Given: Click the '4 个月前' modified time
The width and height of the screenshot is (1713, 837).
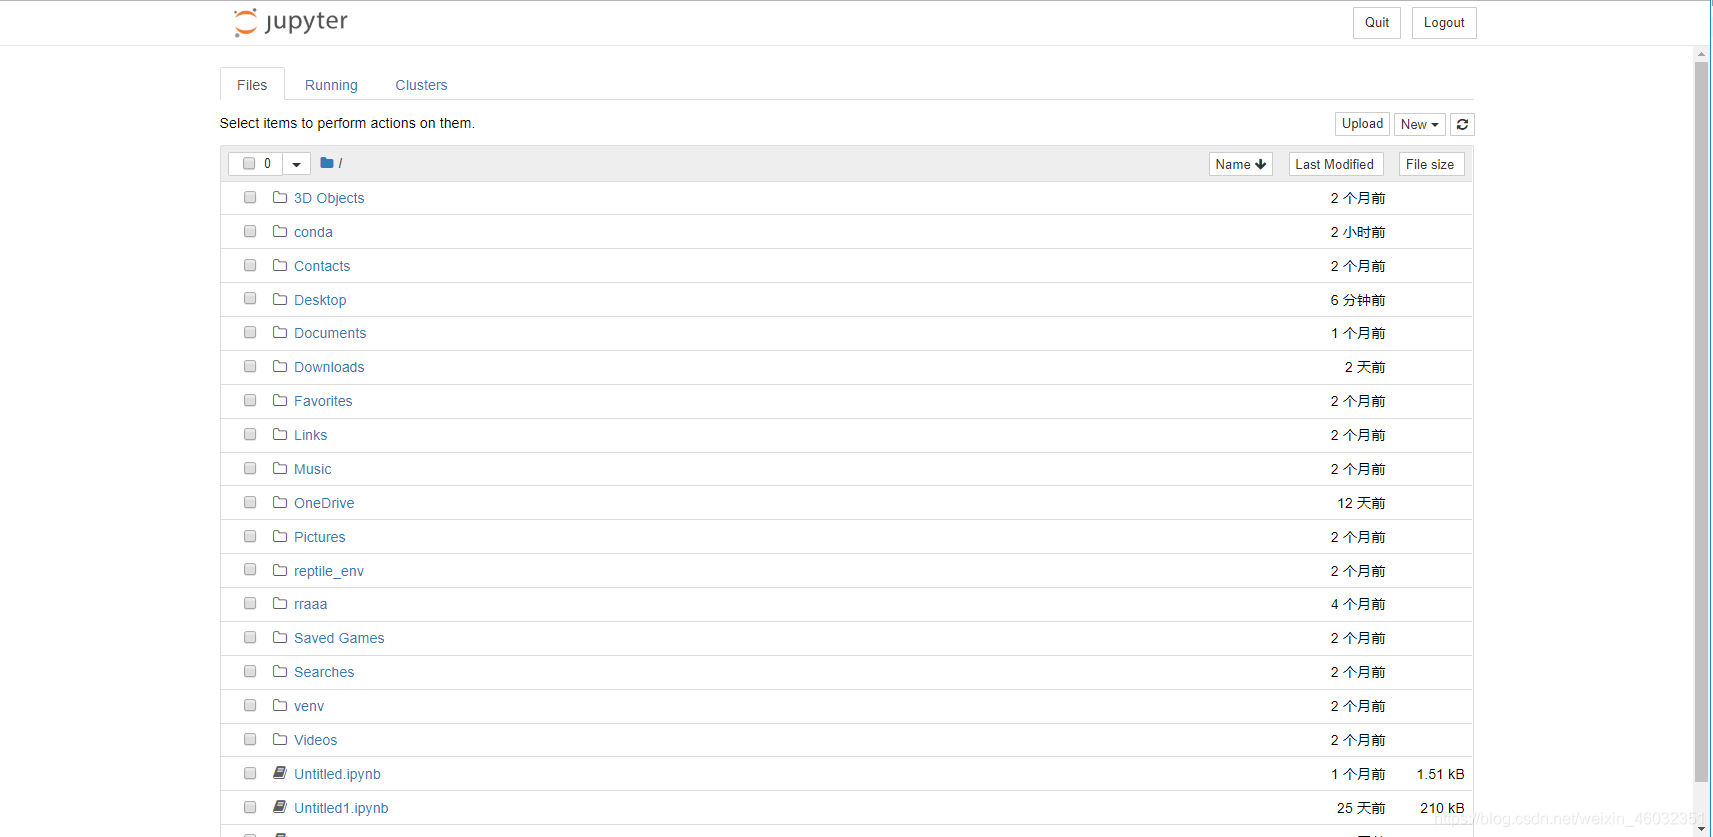Looking at the screenshot, I should (1358, 604).
